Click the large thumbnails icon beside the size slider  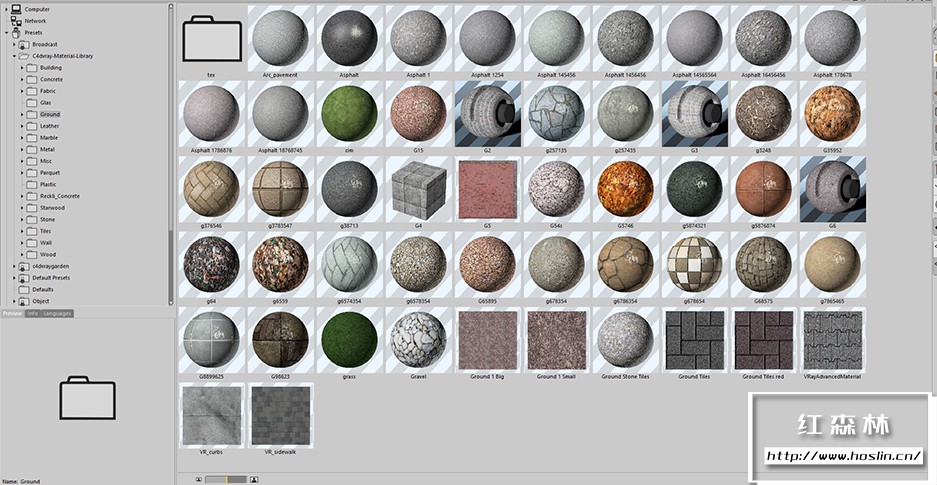[x=254, y=479]
